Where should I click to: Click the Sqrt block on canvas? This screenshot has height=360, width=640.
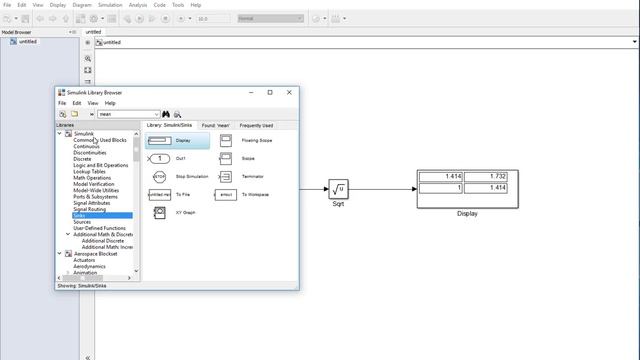[338, 189]
